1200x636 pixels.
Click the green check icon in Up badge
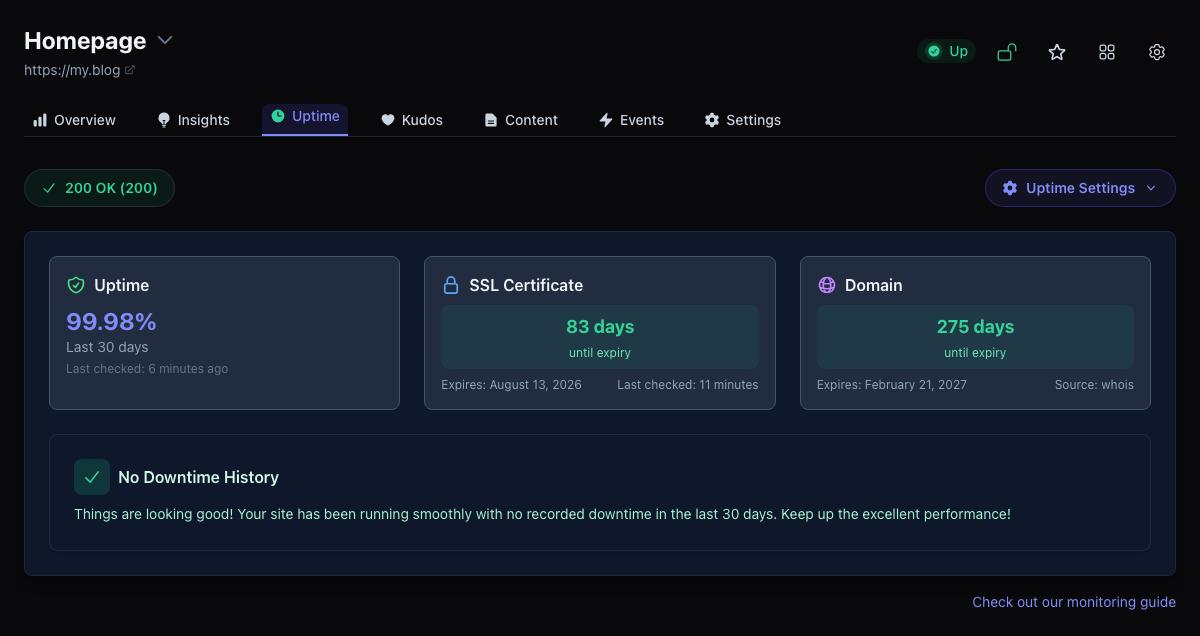tap(934, 51)
